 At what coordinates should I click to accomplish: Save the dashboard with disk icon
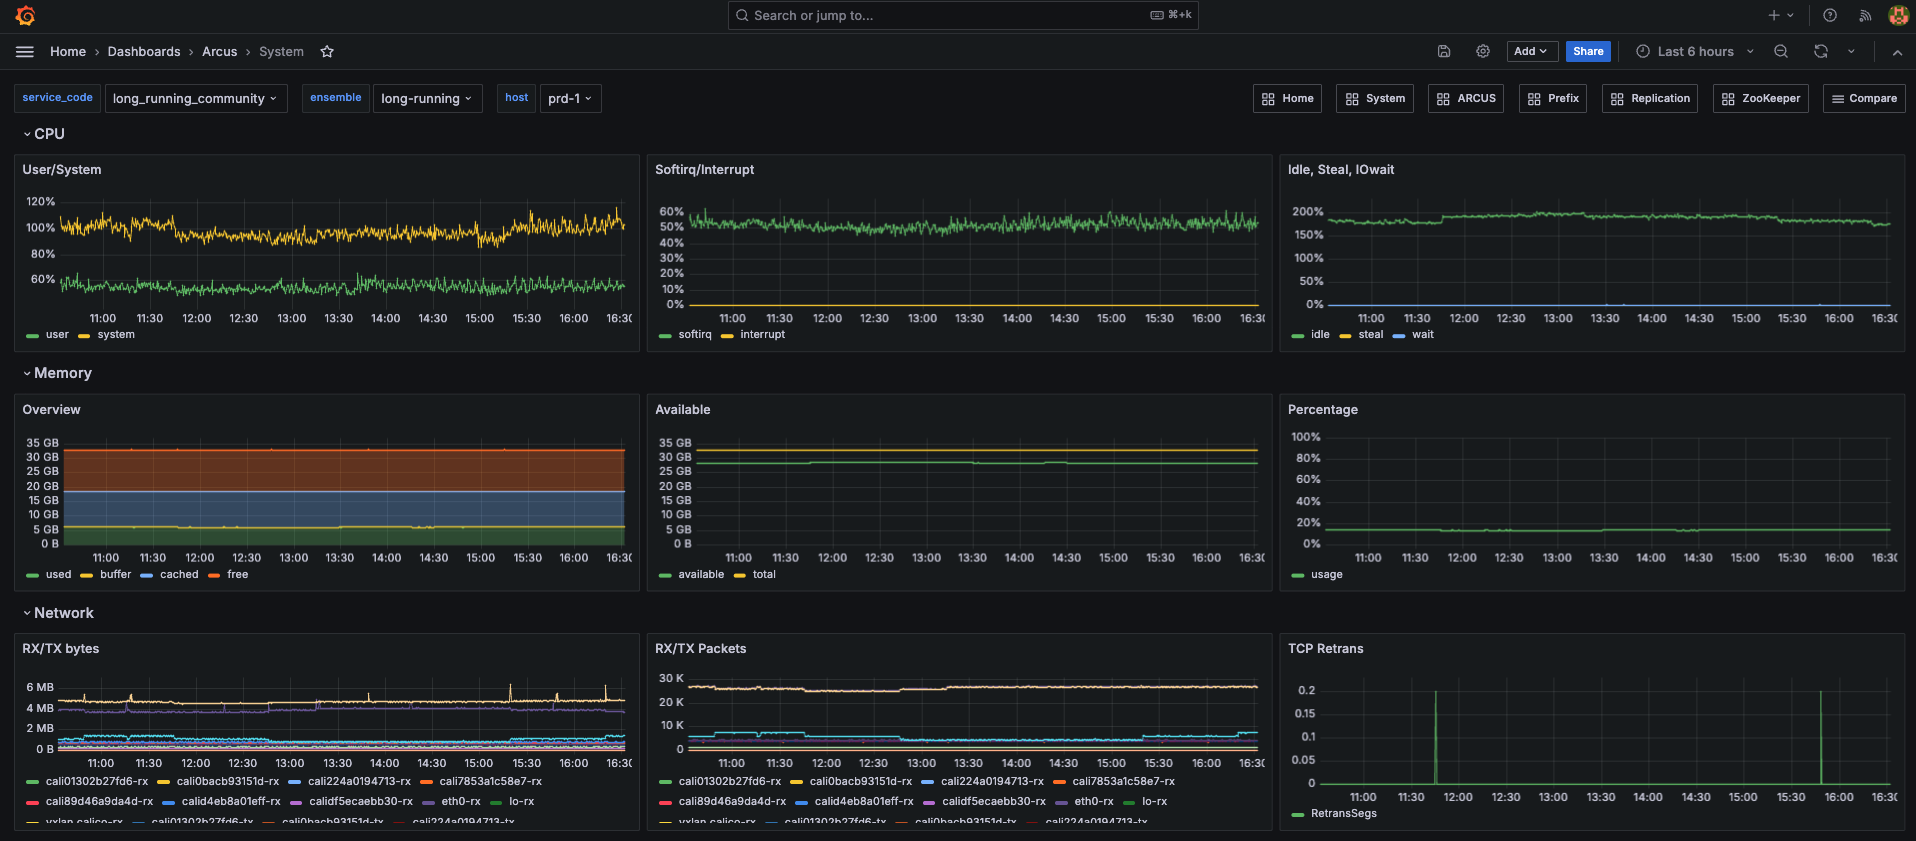point(1444,52)
